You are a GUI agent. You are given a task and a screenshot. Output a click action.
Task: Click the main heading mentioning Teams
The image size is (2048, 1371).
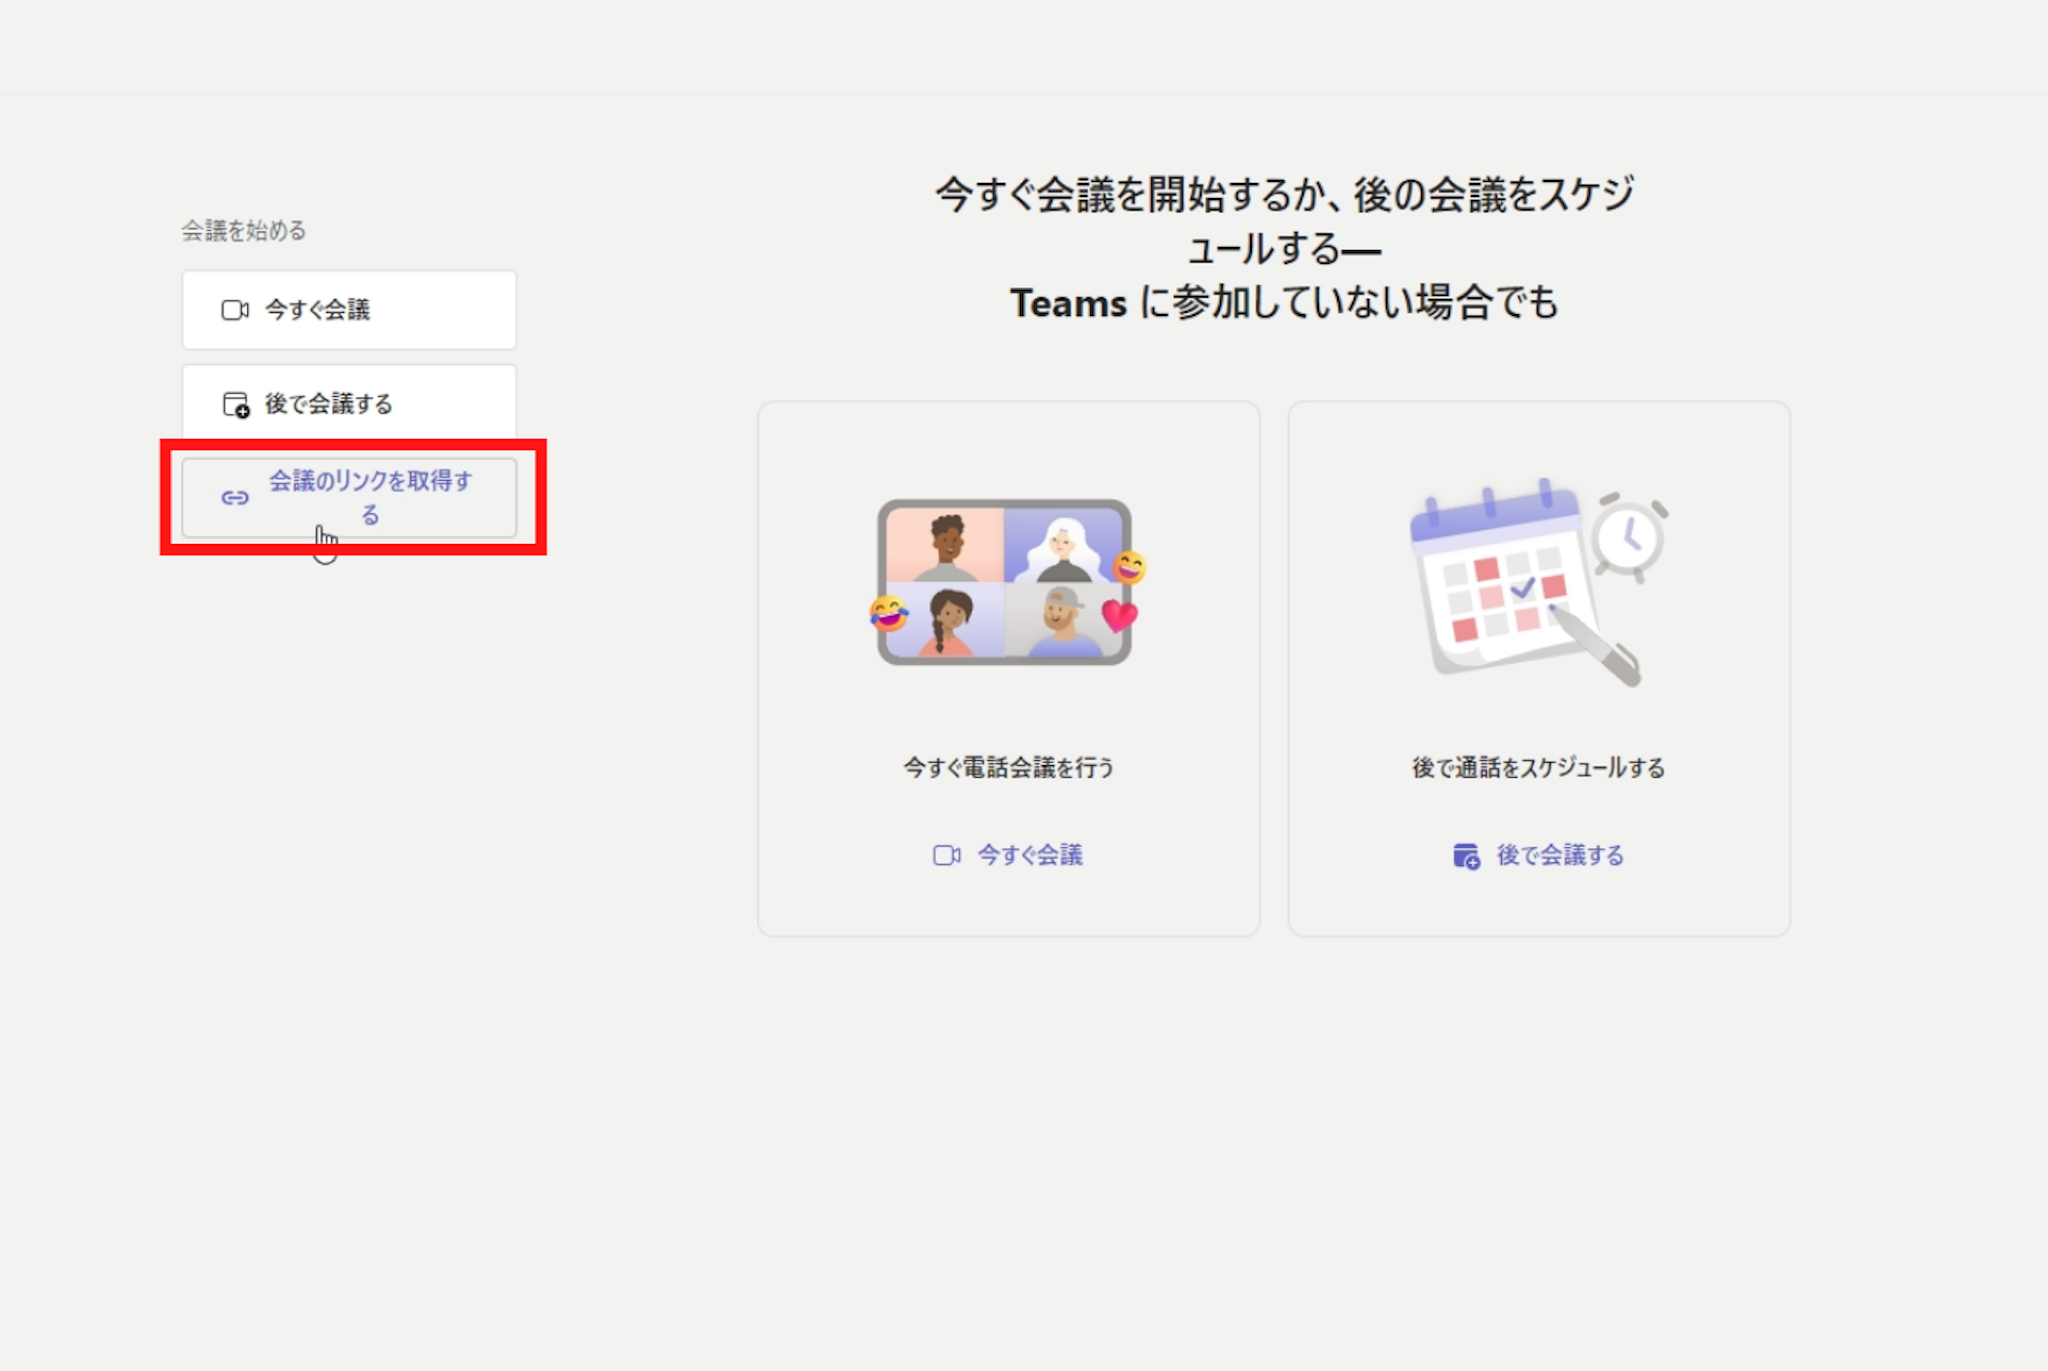click(1284, 248)
